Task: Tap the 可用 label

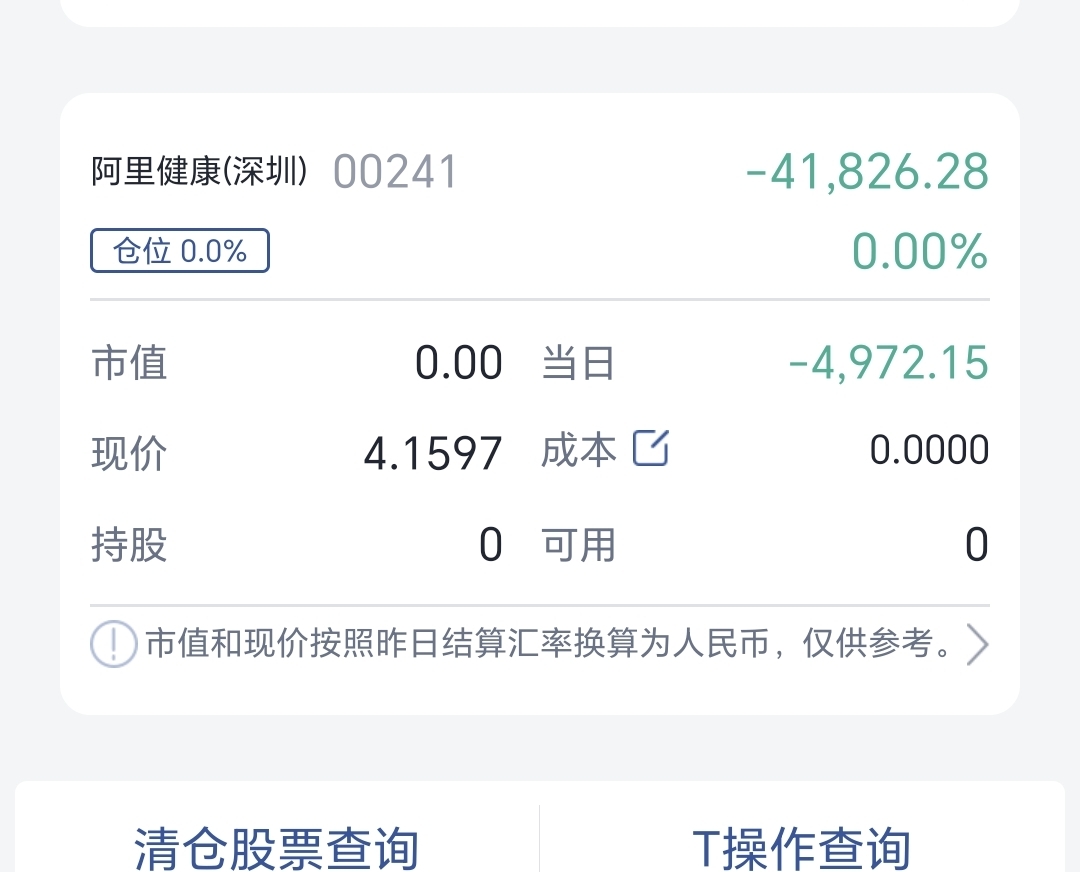Action: (x=579, y=545)
